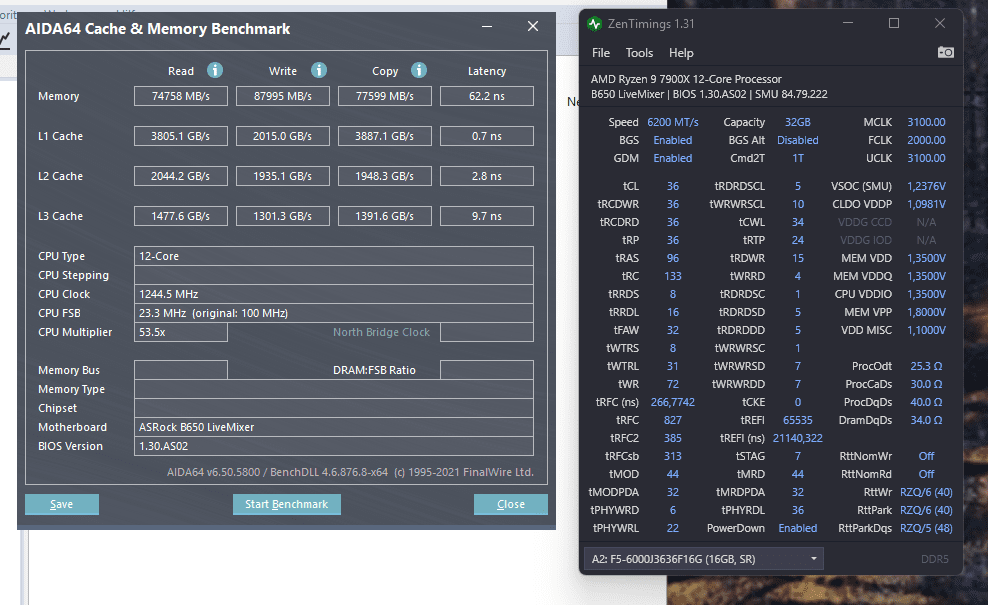Click the empty Memory Type field

pyautogui.click(x=334, y=389)
